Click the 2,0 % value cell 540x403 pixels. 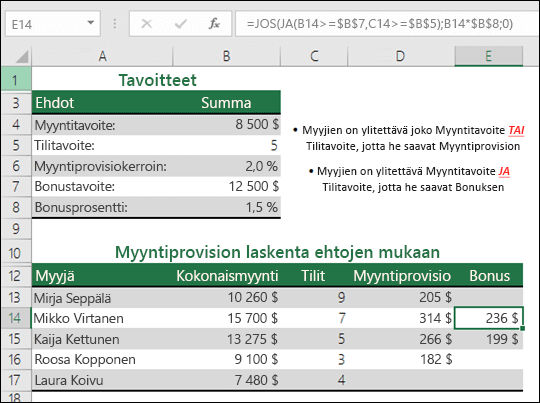[227, 166]
